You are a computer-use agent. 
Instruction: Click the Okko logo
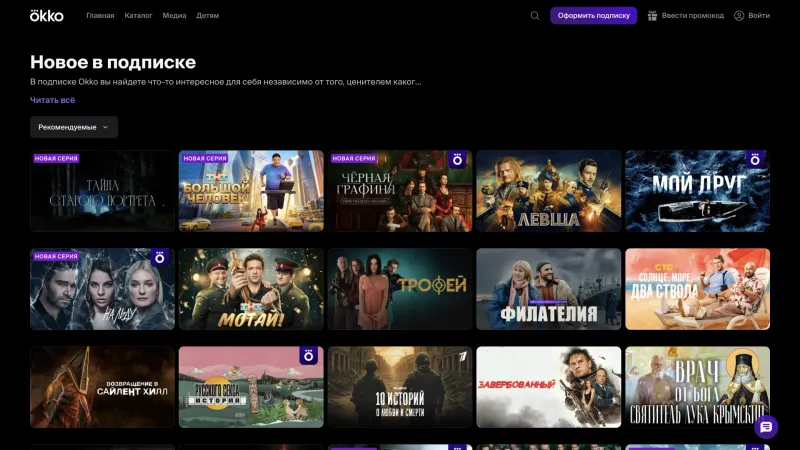[x=46, y=15]
